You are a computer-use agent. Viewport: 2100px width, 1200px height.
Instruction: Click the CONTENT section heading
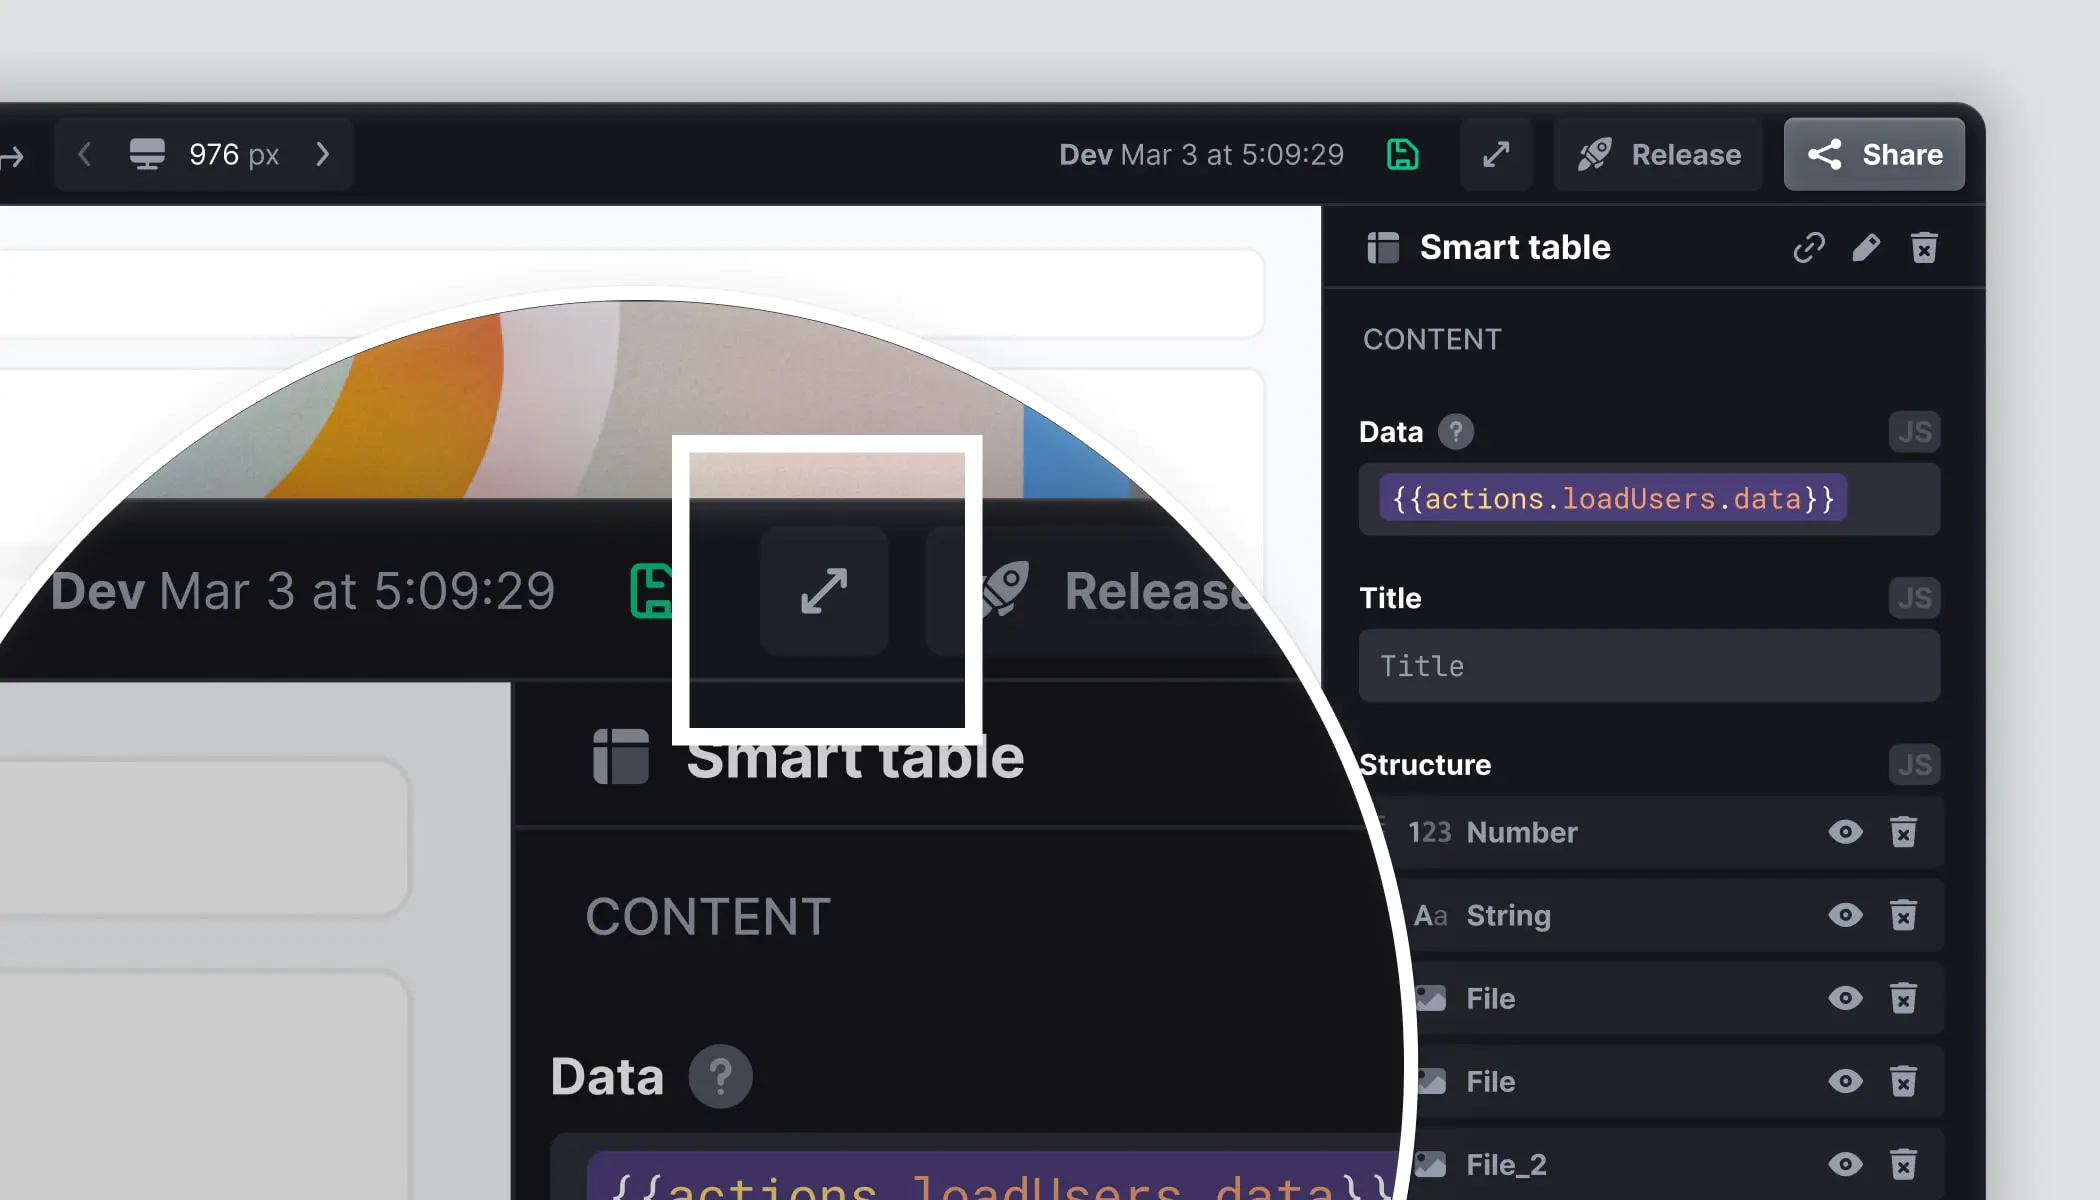click(1432, 339)
